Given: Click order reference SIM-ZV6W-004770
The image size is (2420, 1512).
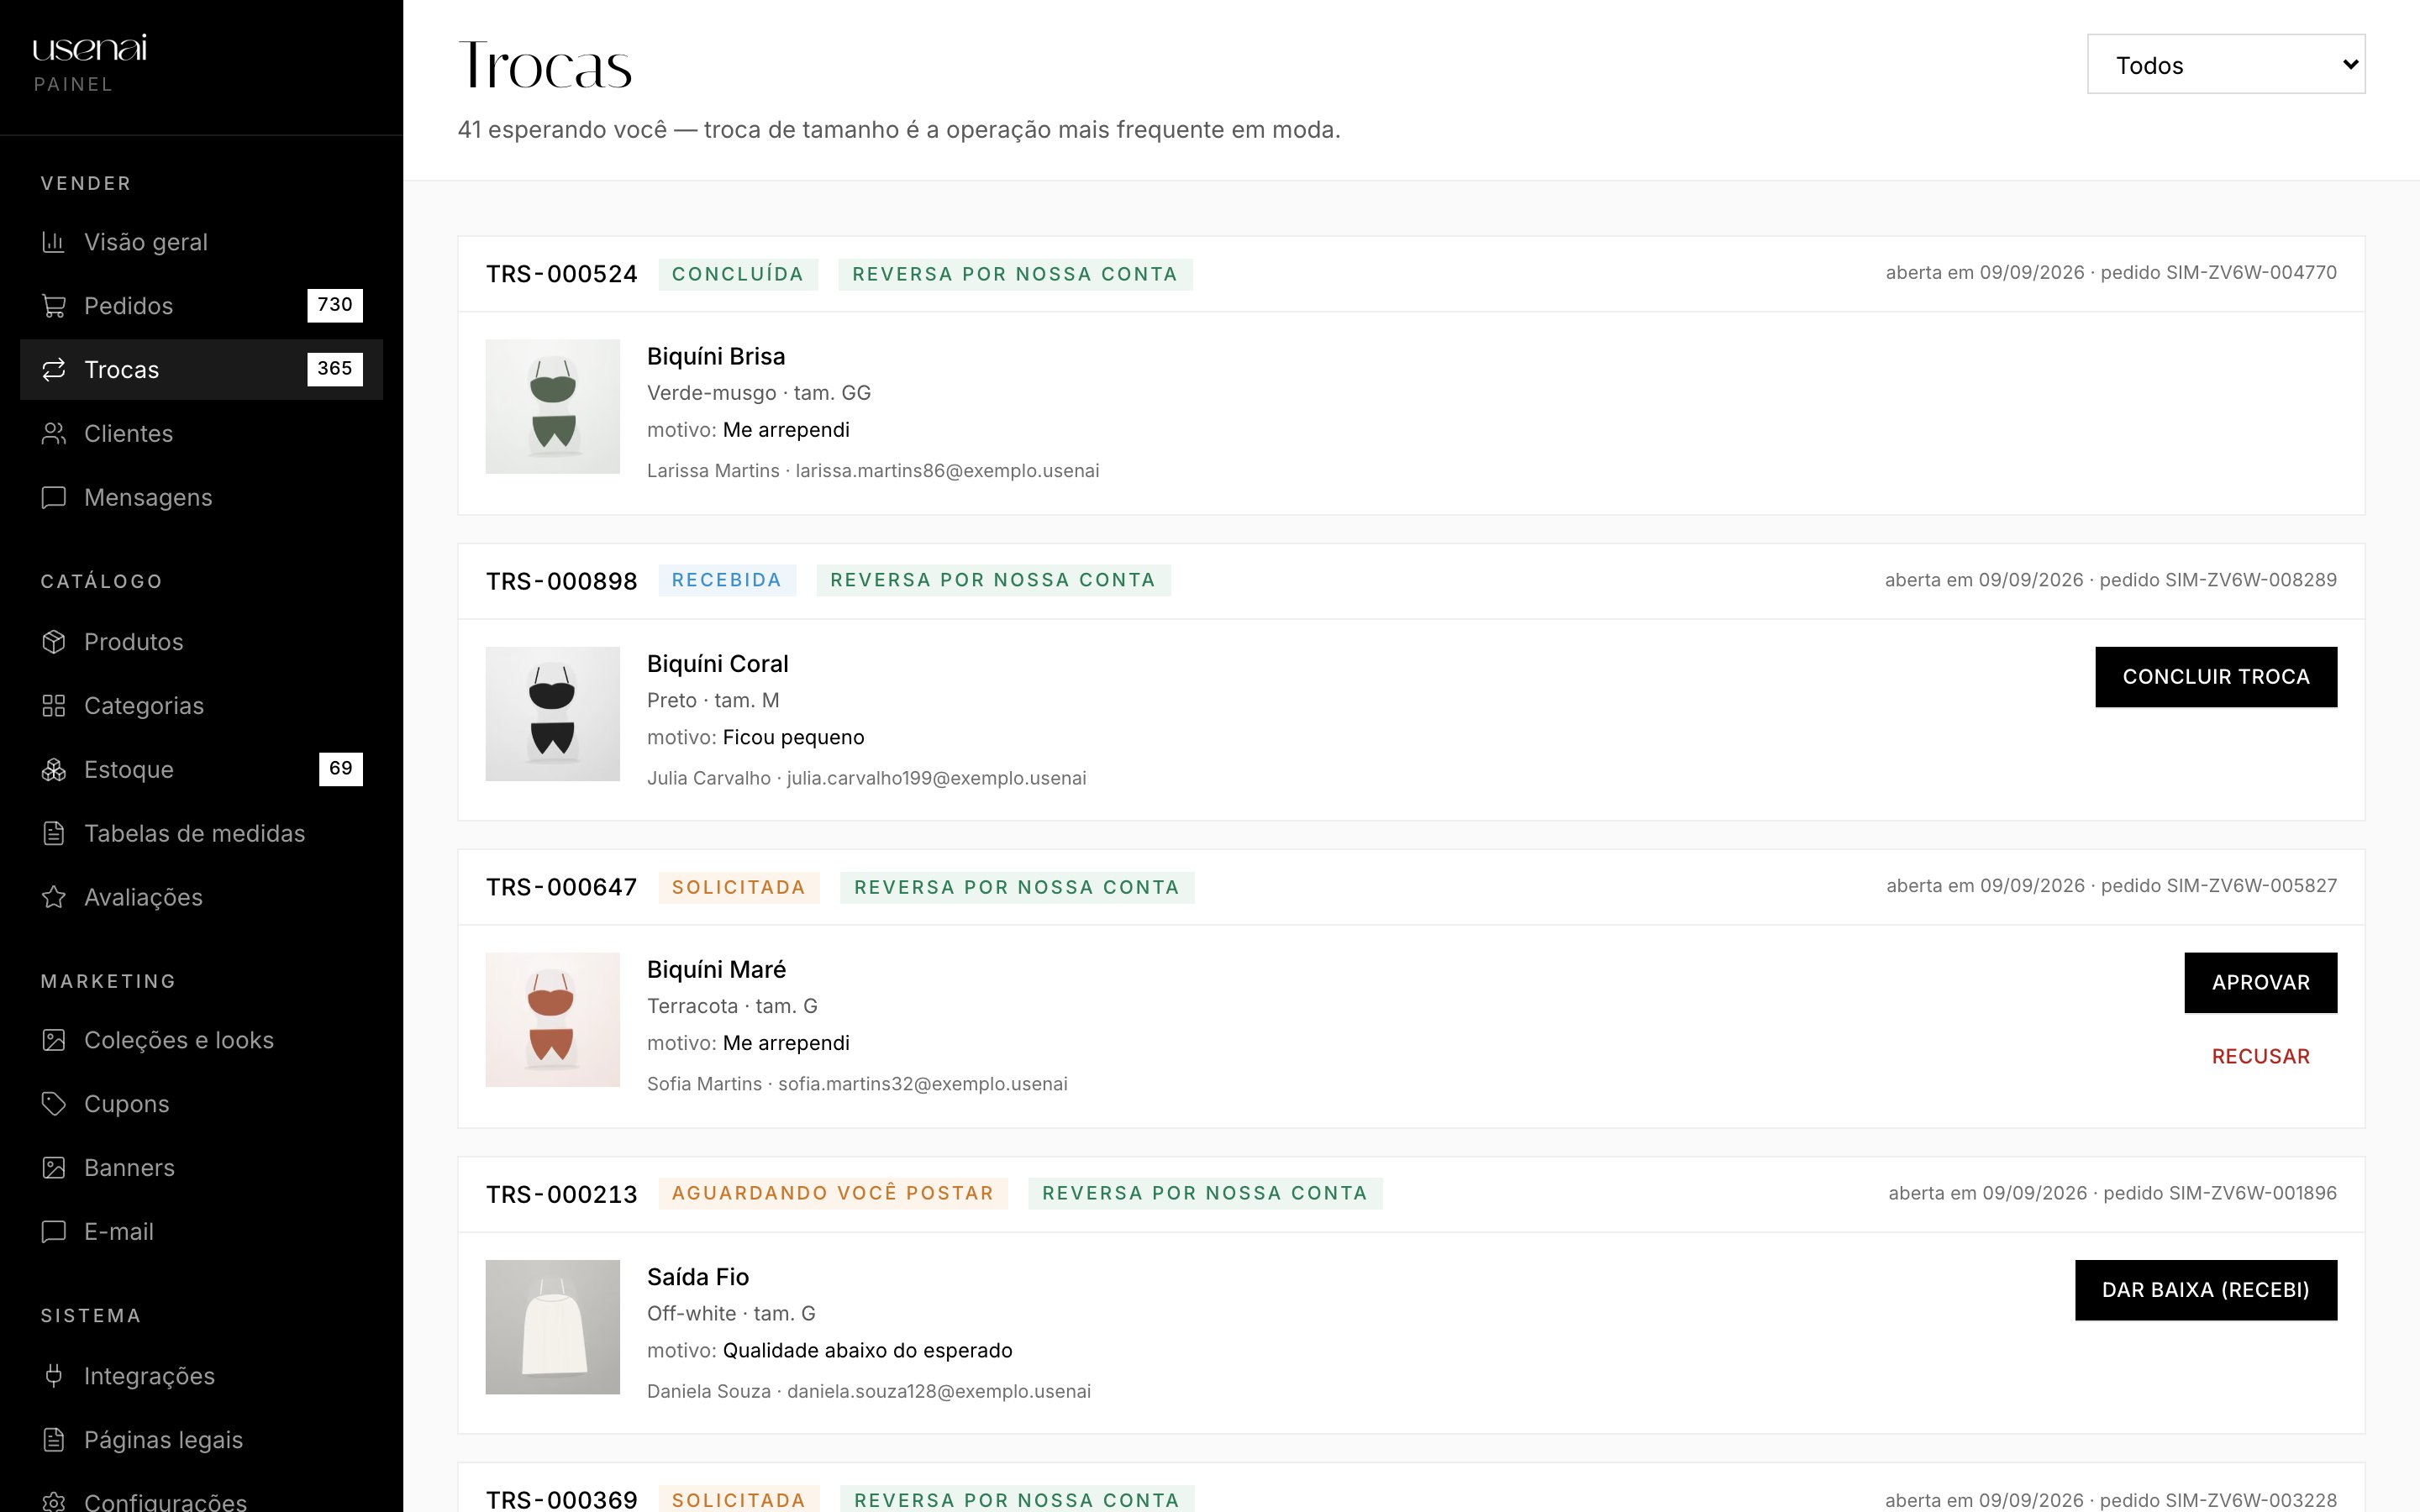Looking at the screenshot, I should 2251,272.
